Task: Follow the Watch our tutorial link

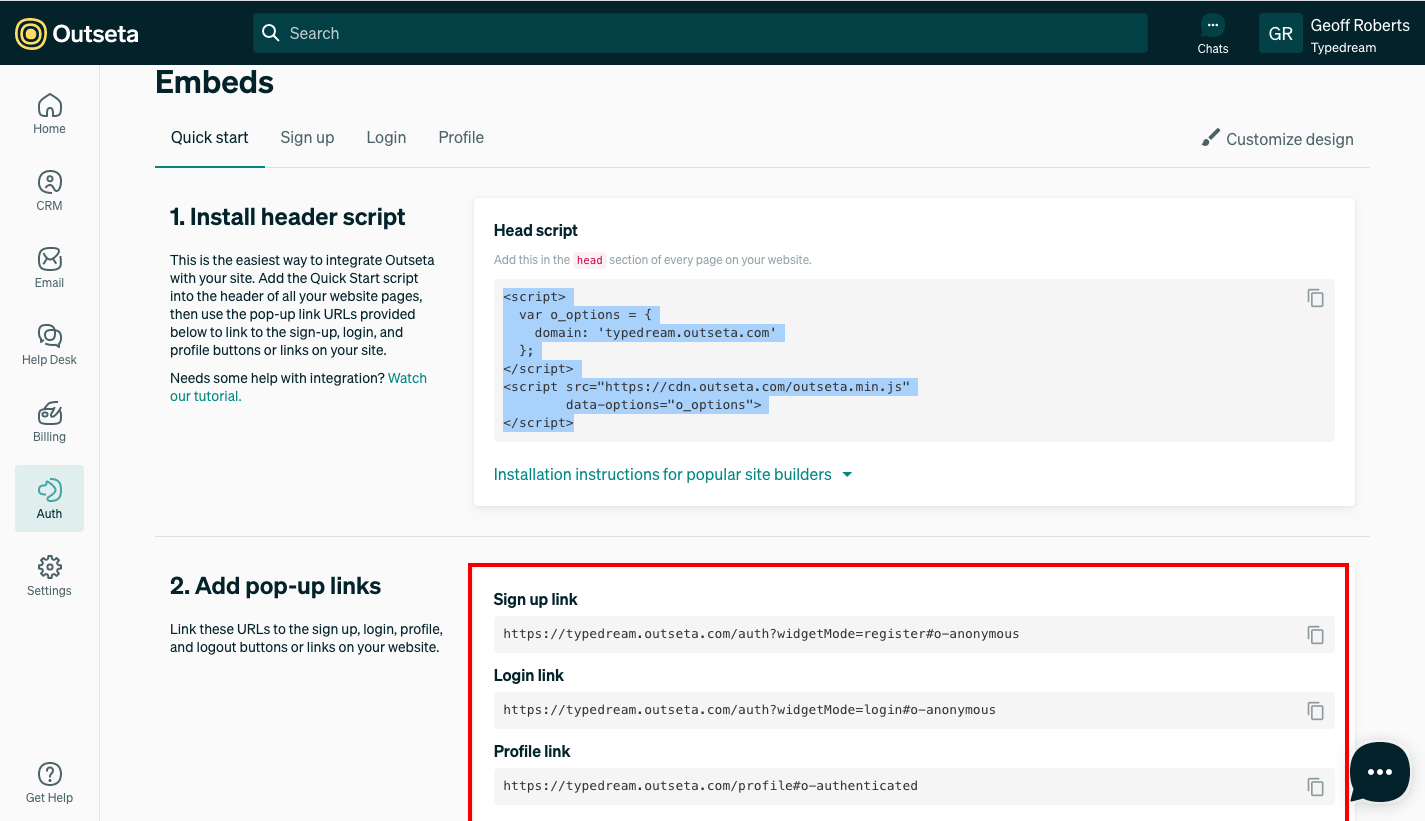Action: (298, 387)
